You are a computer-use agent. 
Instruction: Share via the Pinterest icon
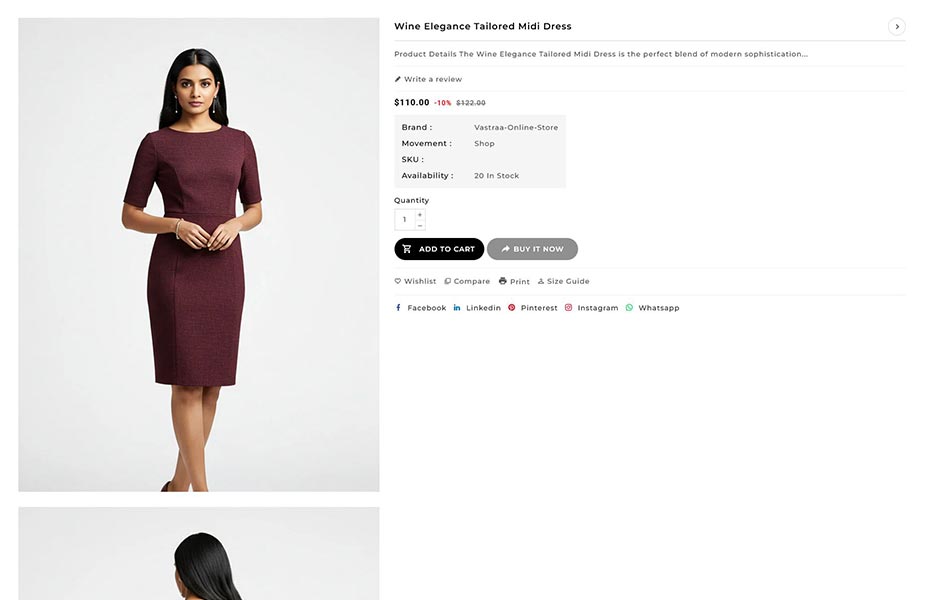point(512,308)
